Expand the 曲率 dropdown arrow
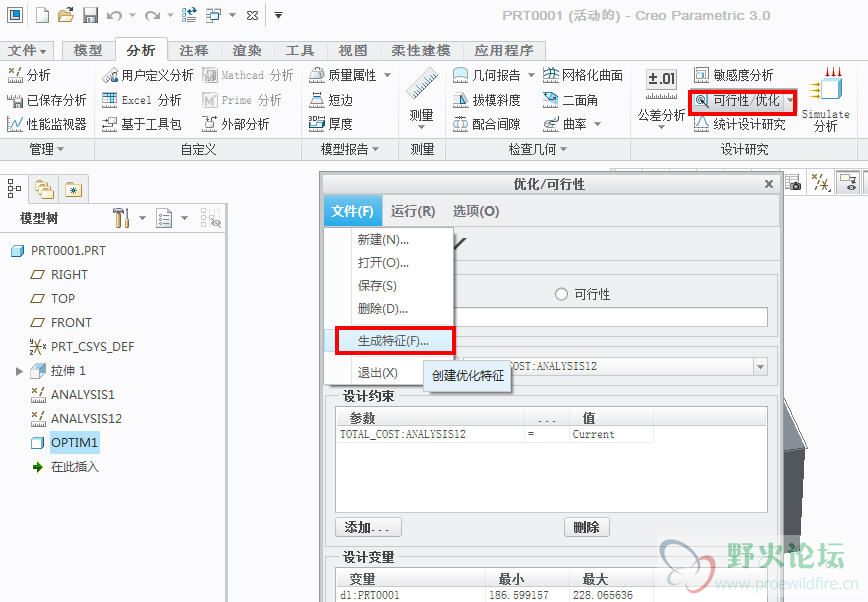This screenshot has height=602, width=868. (597, 124)
